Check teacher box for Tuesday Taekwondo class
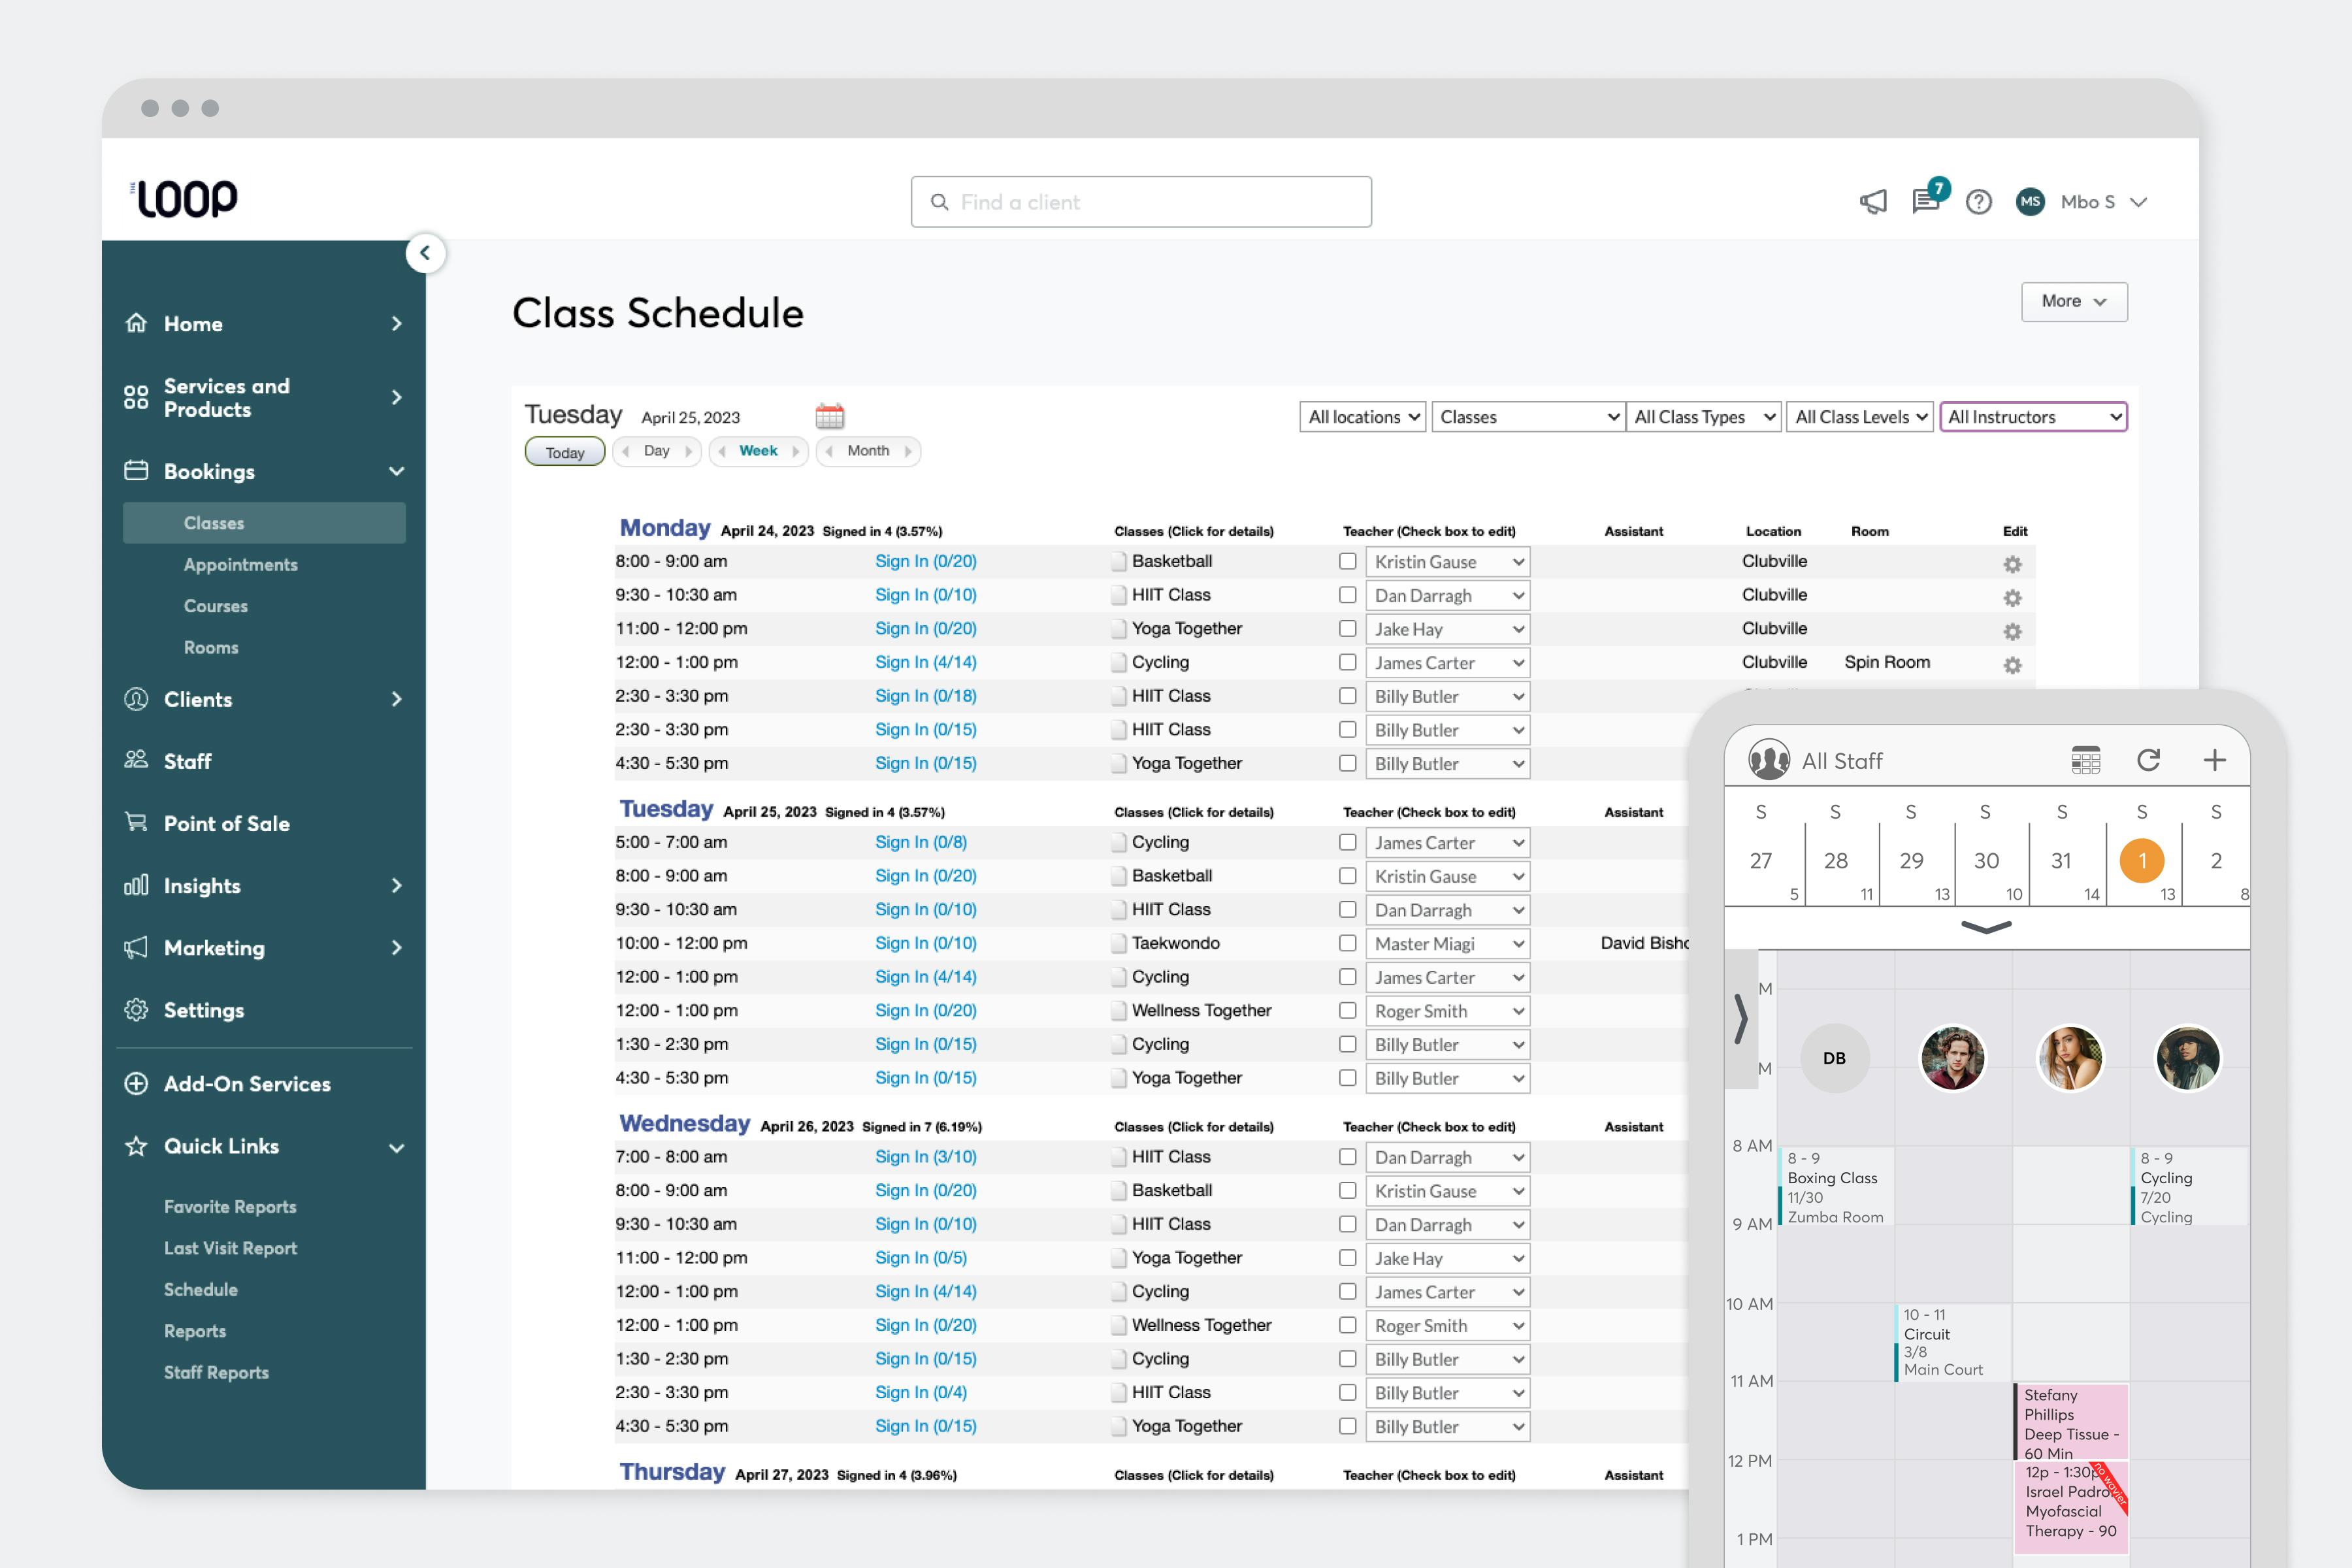 pyautogui.click(x=1347, y=943)
